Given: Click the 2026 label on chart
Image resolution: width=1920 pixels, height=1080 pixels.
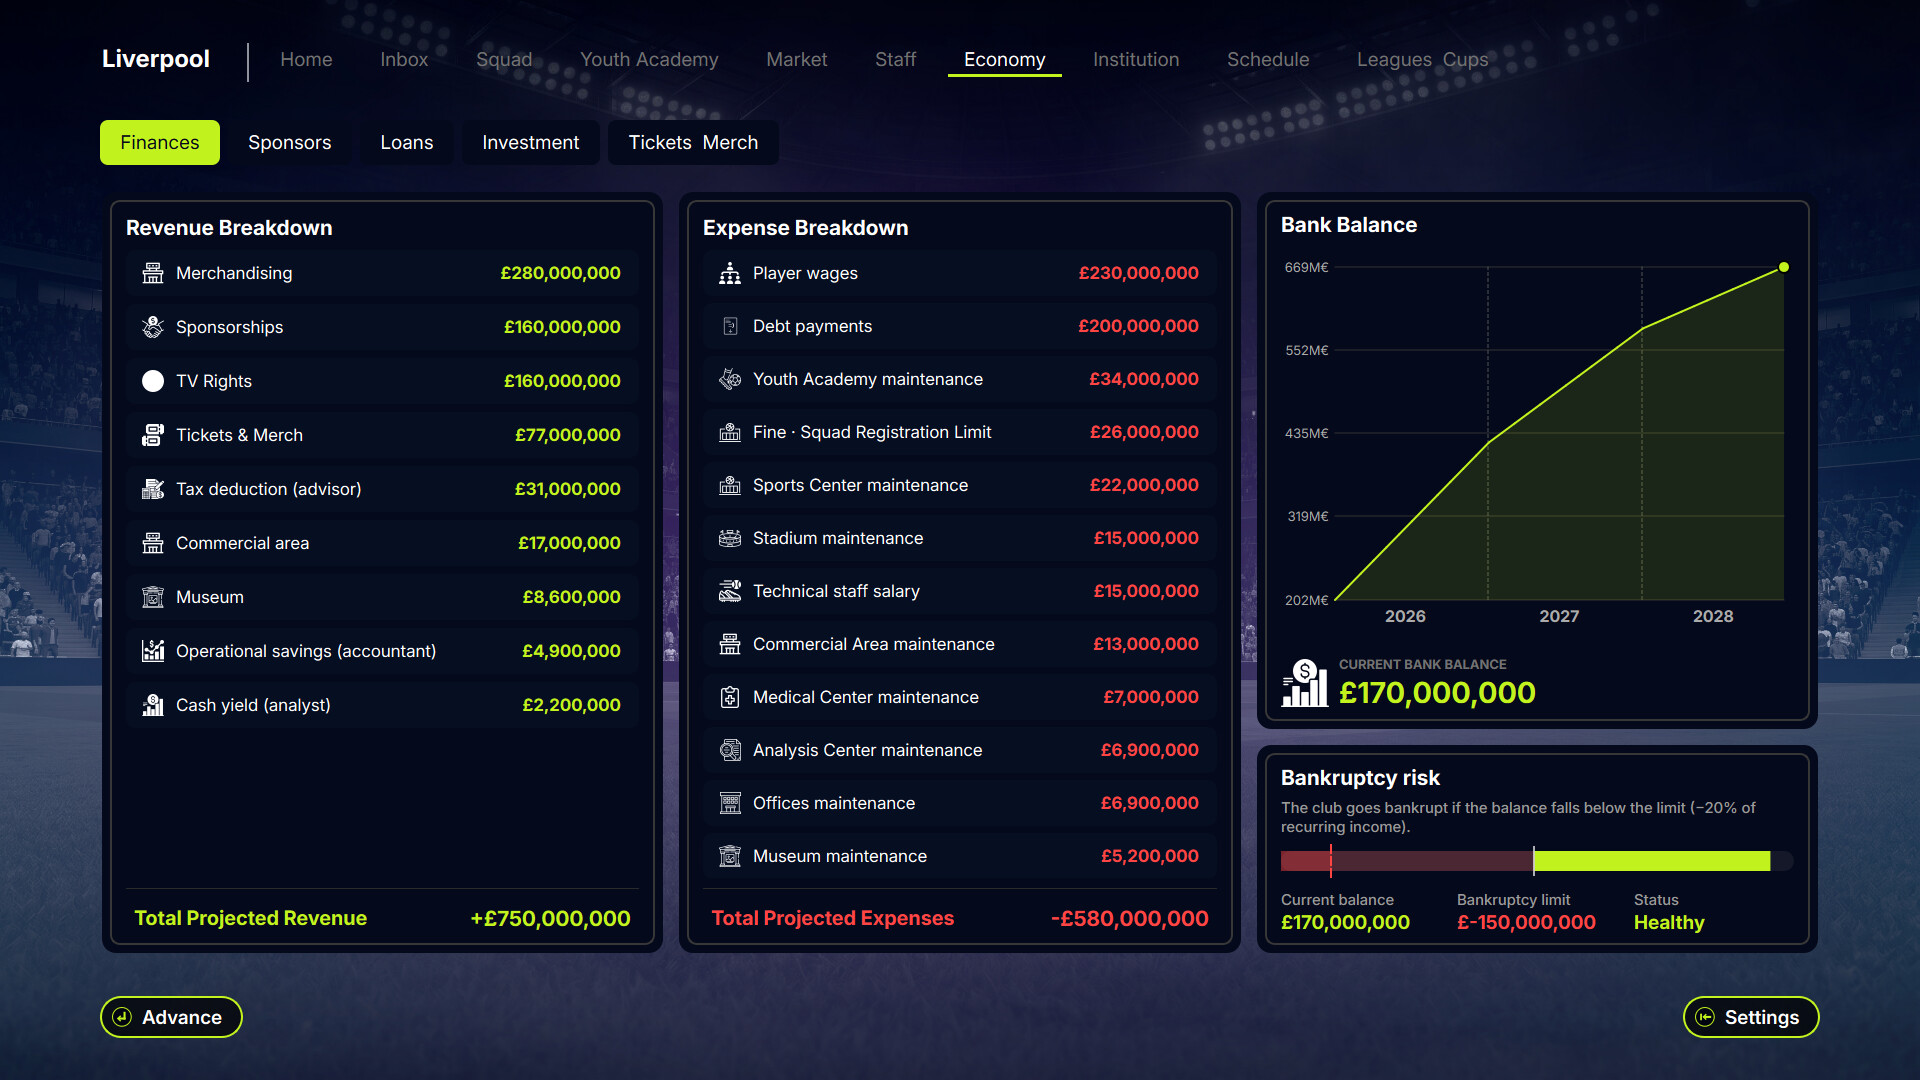Looking at the screenshot, I should [x=1405, y=616].
